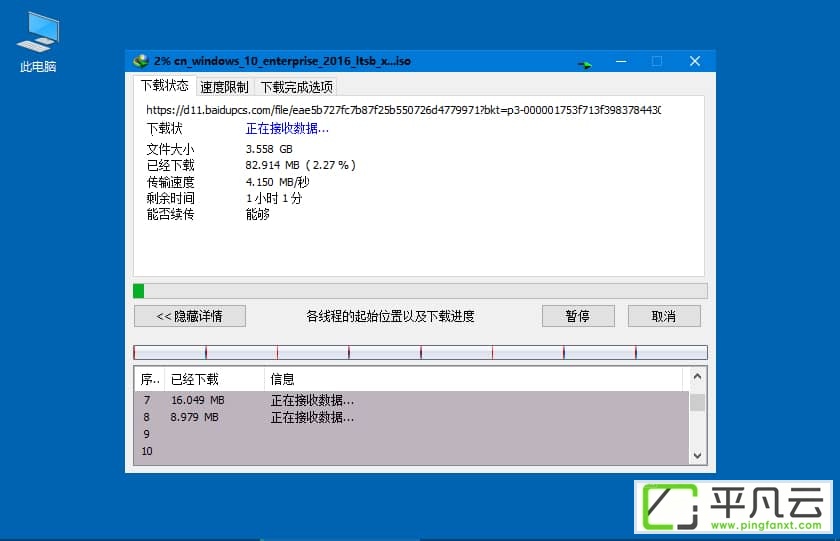This screenshot has height=541, width=840.
Task: Click the IDM globe icon in title bar
Action: tap(141, 61)
